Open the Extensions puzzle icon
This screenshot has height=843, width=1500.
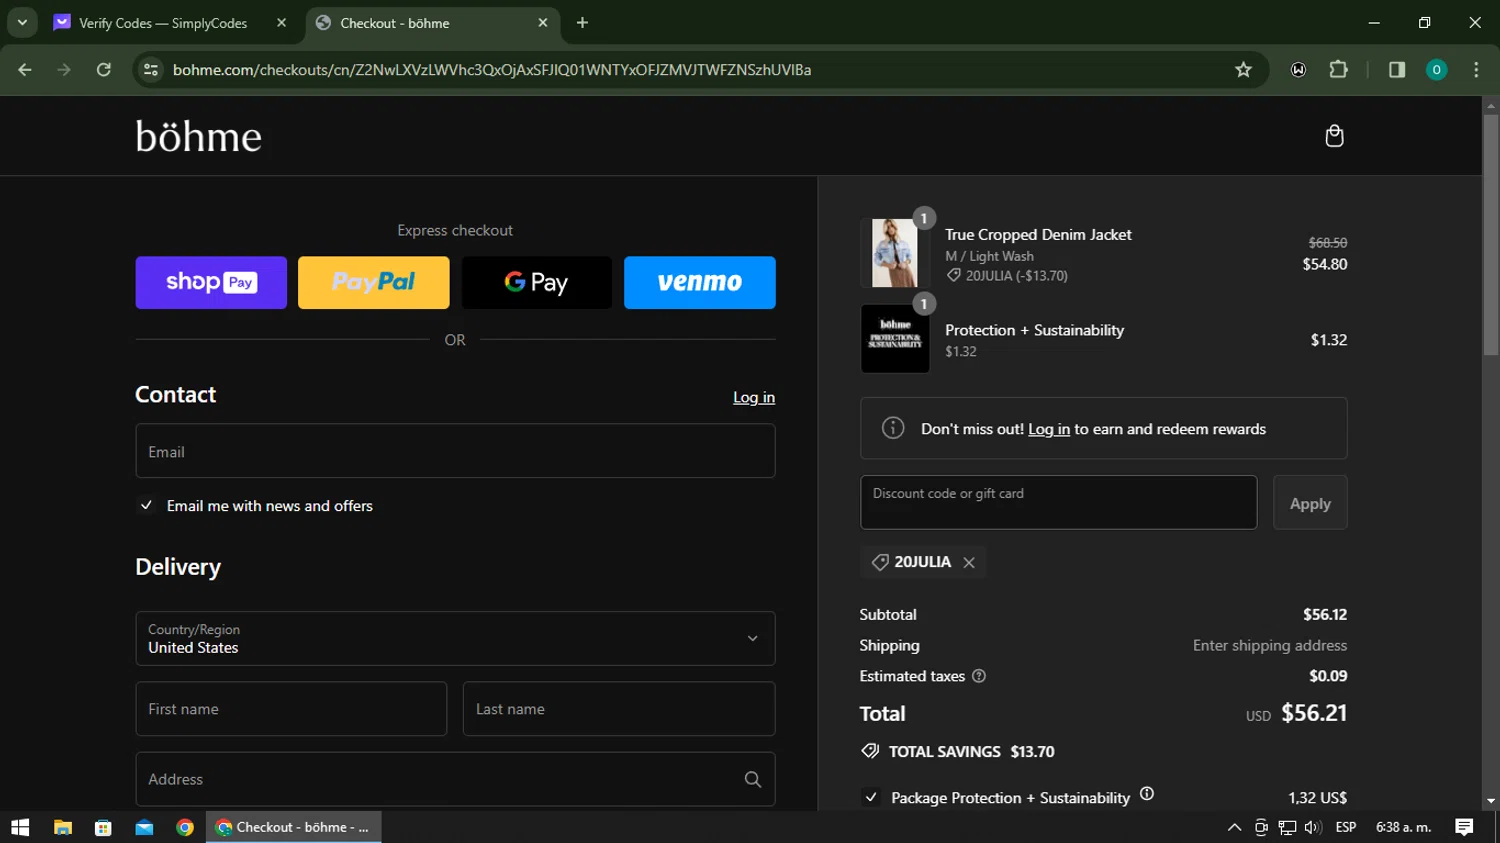1338,70
